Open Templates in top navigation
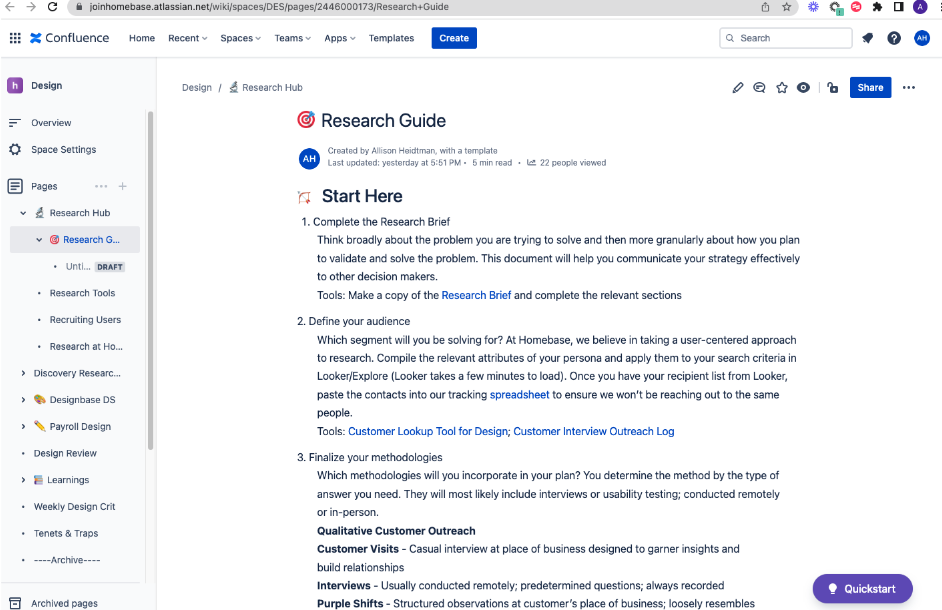Screen dimensions: 942x610 [391, 38]
